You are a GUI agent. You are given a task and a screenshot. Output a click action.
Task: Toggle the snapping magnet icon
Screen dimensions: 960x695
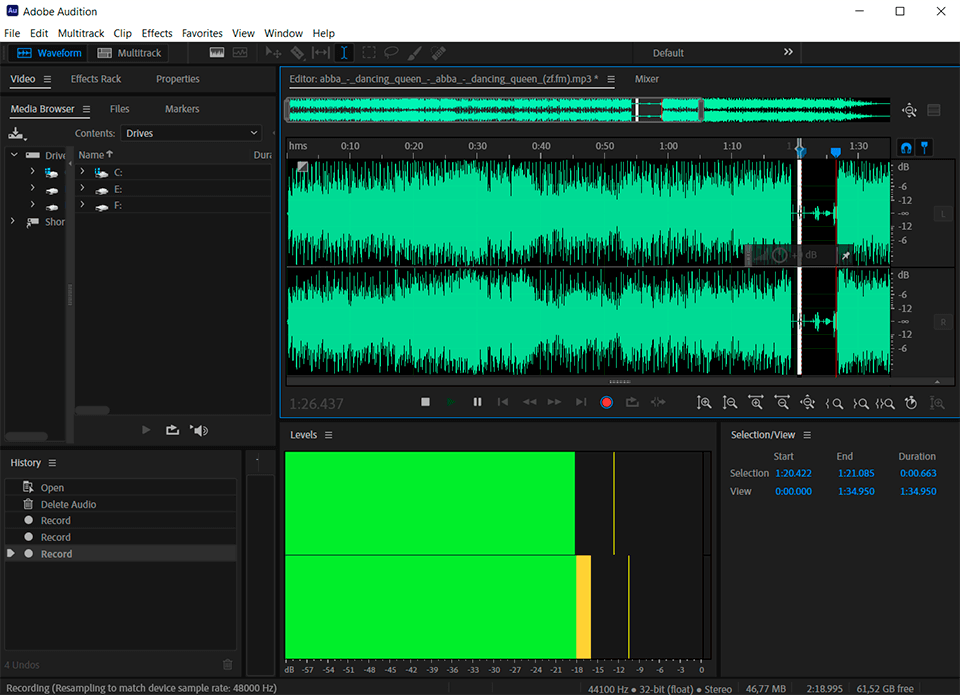click(x=906, y=147)
